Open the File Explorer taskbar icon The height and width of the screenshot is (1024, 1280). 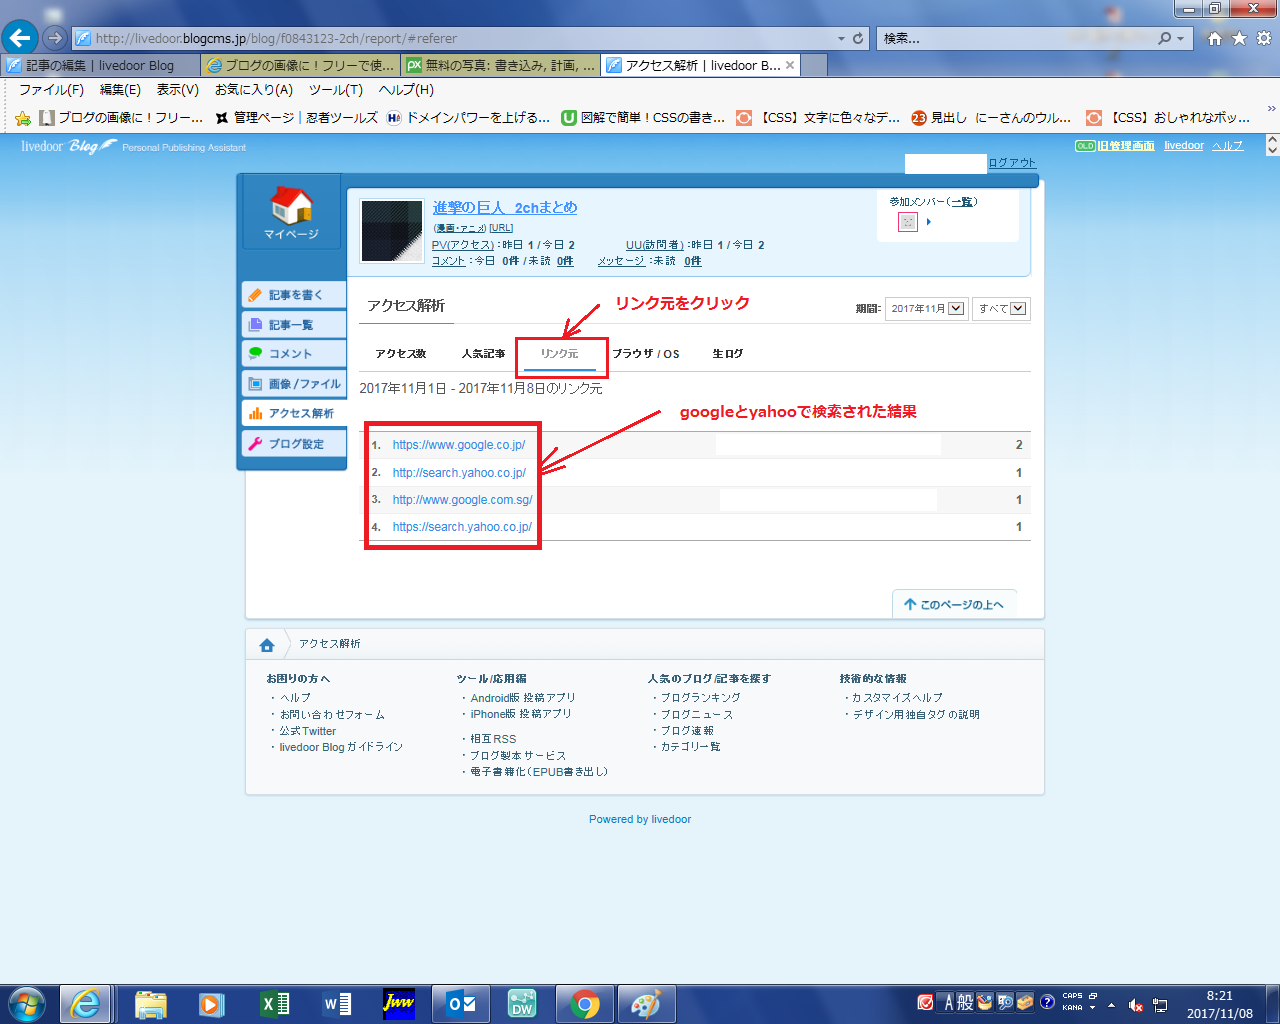pos(150,1004)
